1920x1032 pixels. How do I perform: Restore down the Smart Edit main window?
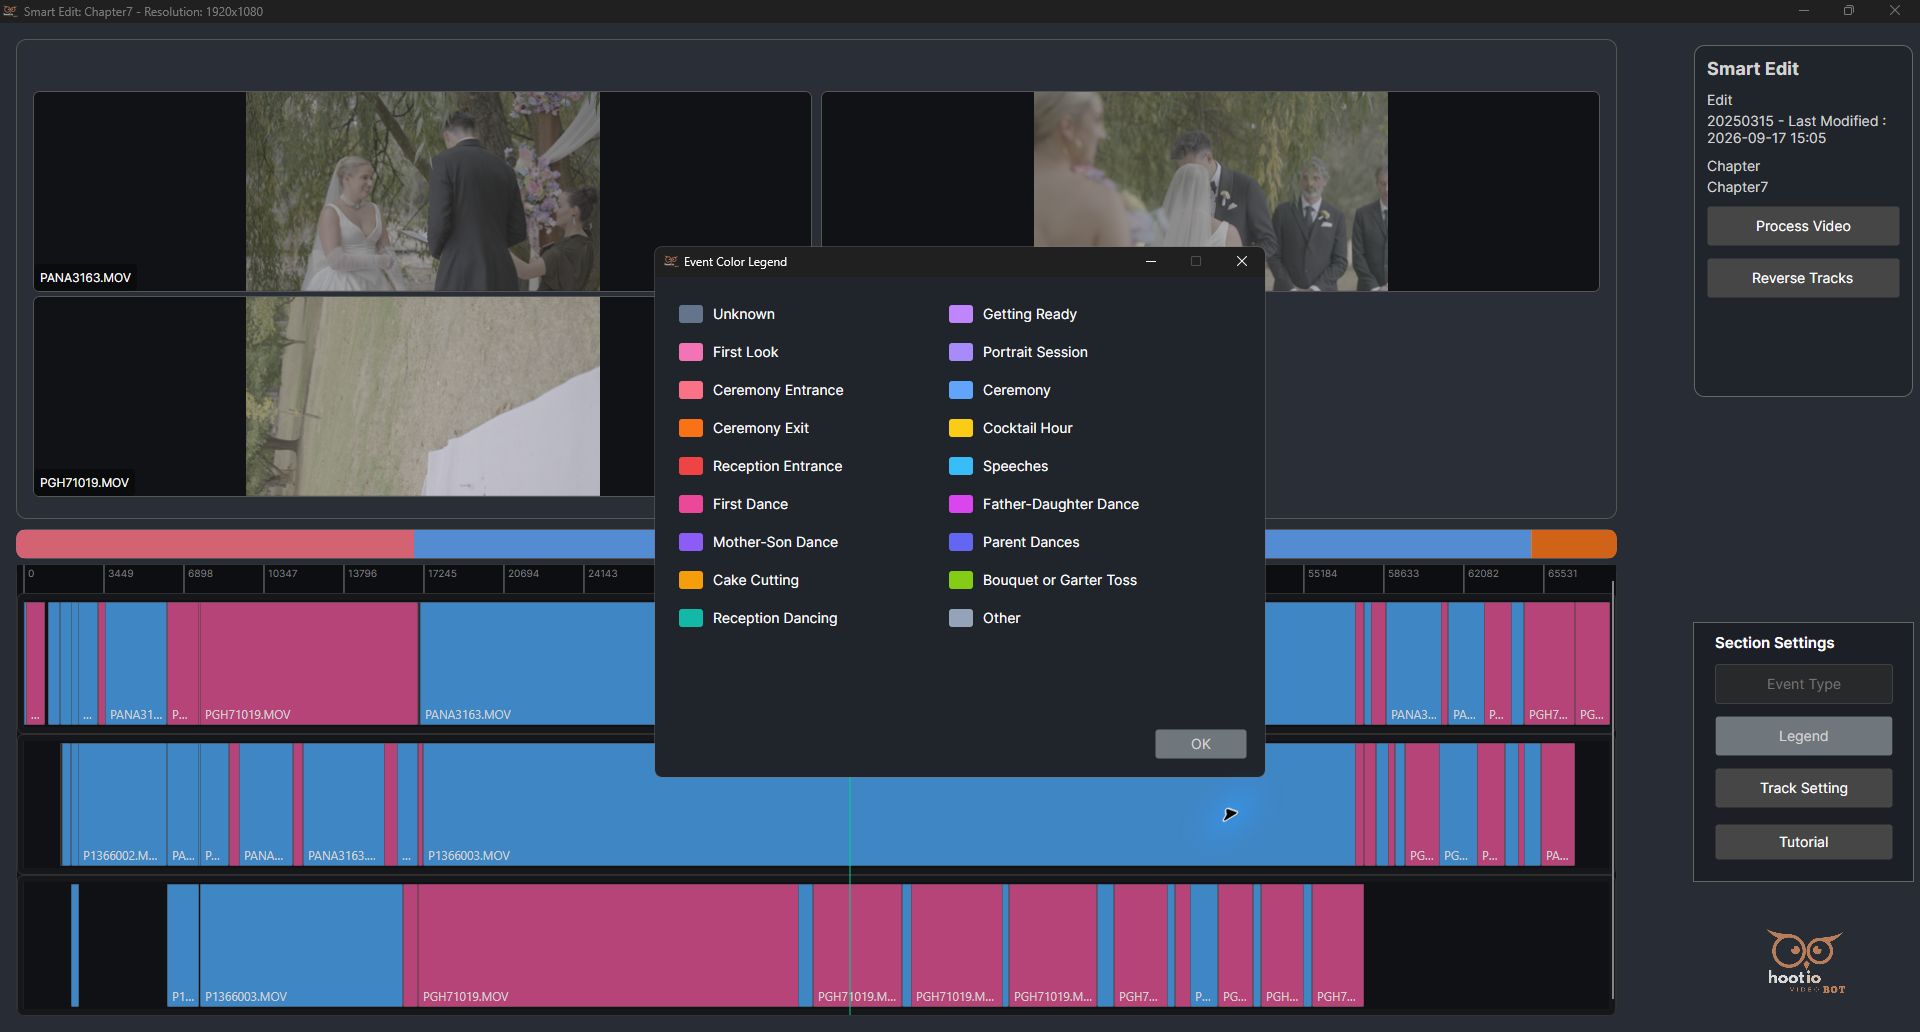pyautogui.click(x=1848, y=11)
